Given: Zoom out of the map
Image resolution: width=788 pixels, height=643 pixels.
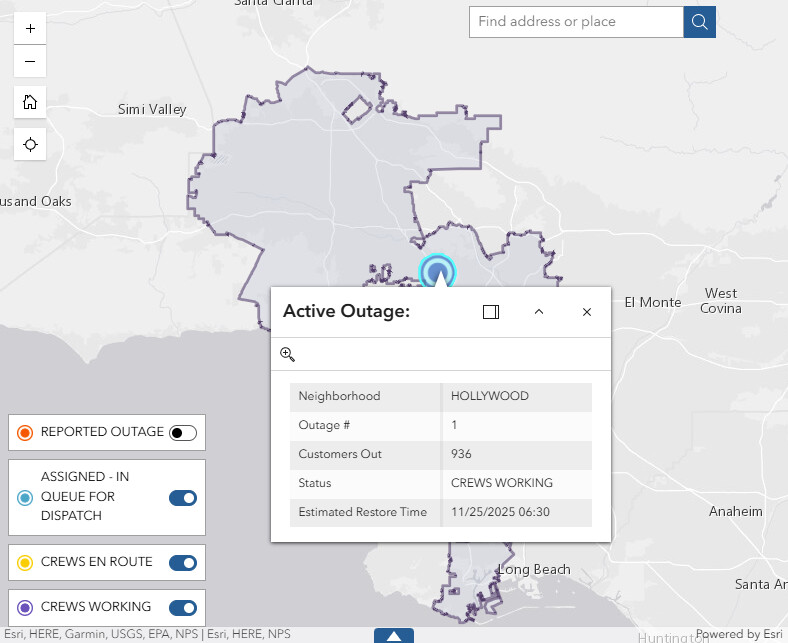Looking at the screenshot, I should tap(30, 62).
